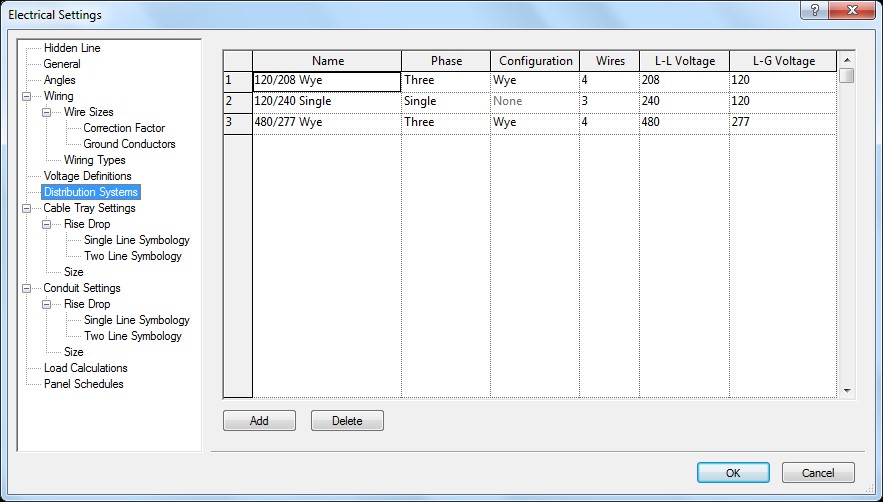
Task: Open Panel Schedules settings
Action: click(83, 384)
